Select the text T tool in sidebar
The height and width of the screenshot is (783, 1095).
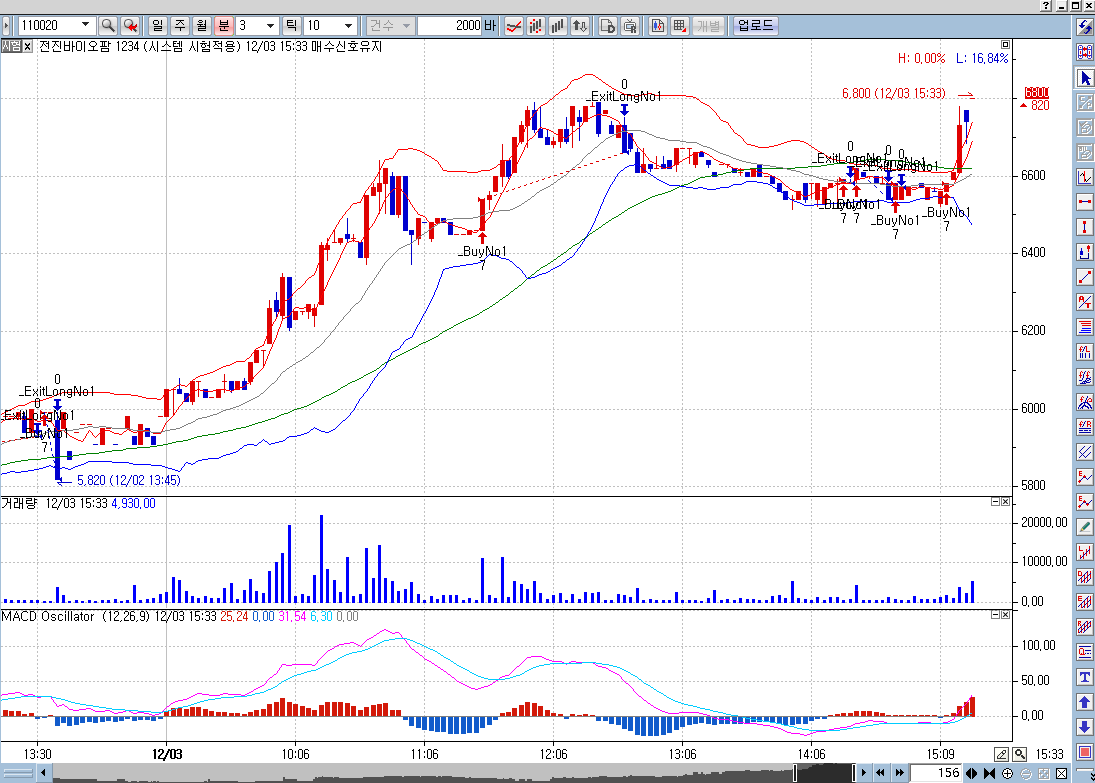(x=1084, y=677)
